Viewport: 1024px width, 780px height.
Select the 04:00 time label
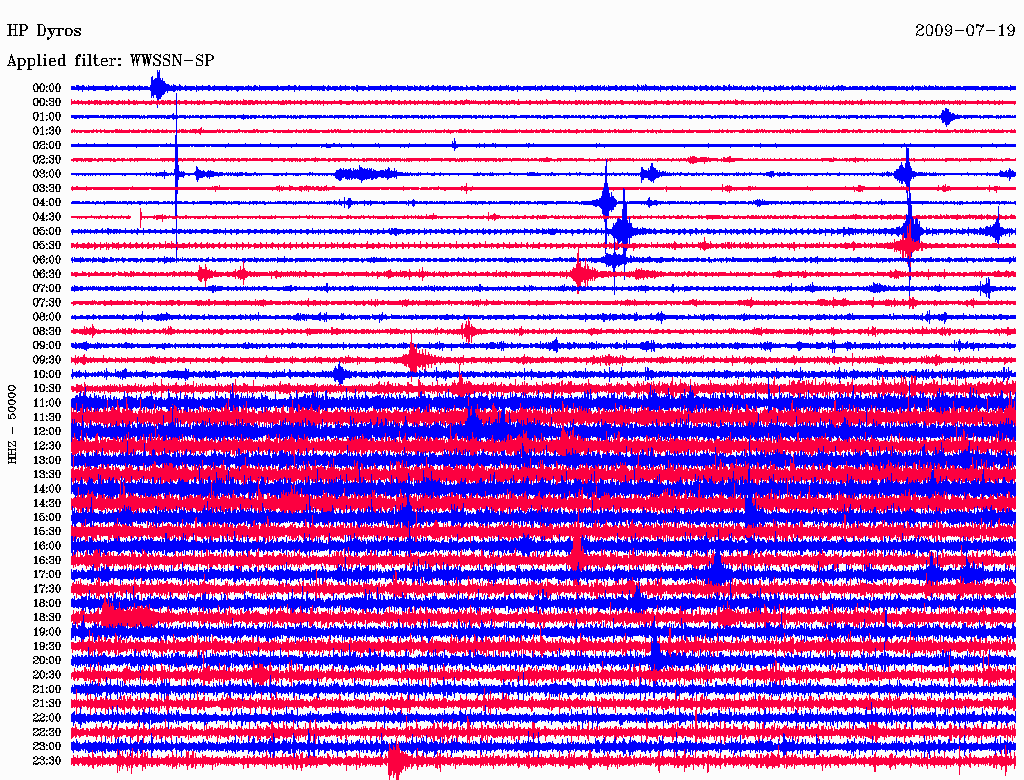[x=46, y=203]
